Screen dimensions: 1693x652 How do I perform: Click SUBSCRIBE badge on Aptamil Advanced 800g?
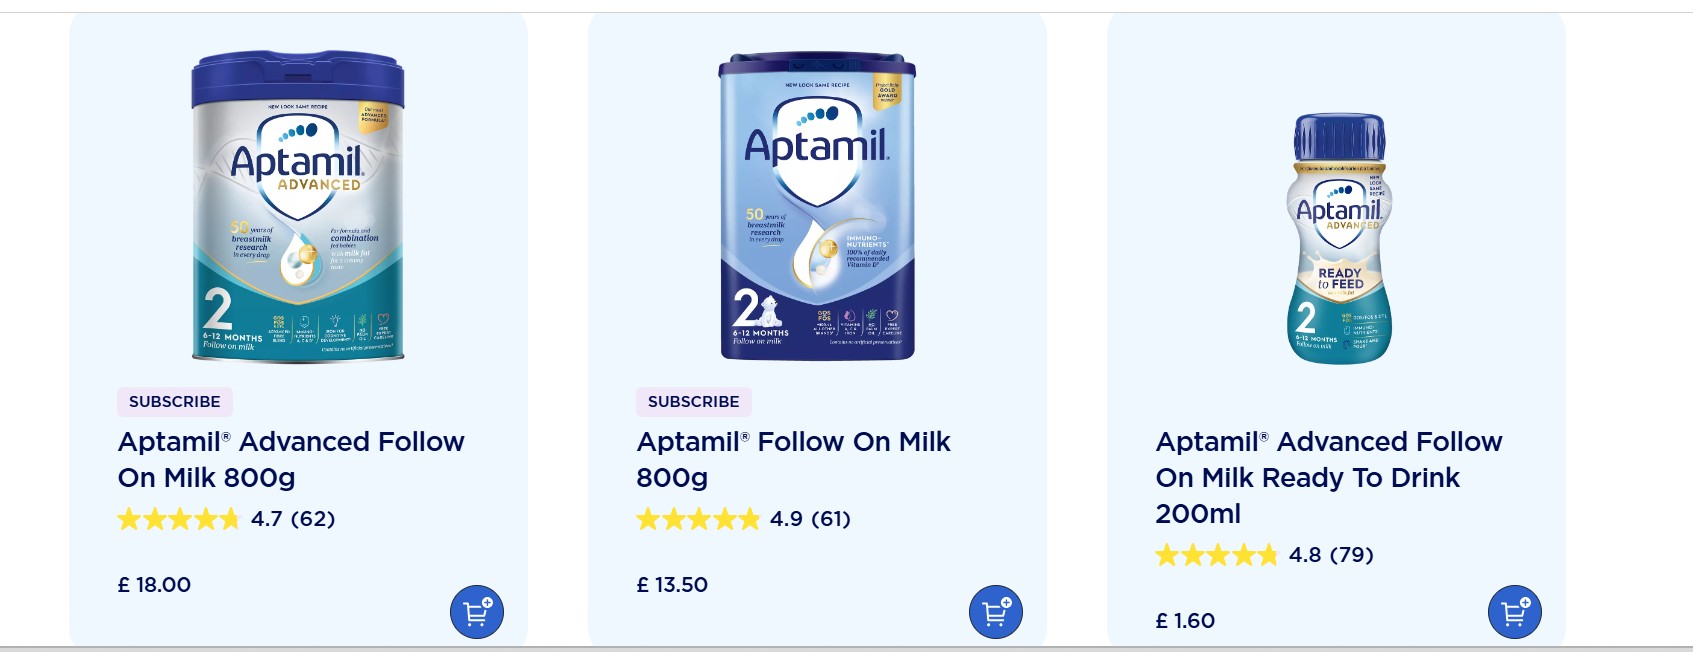point(175,402)
